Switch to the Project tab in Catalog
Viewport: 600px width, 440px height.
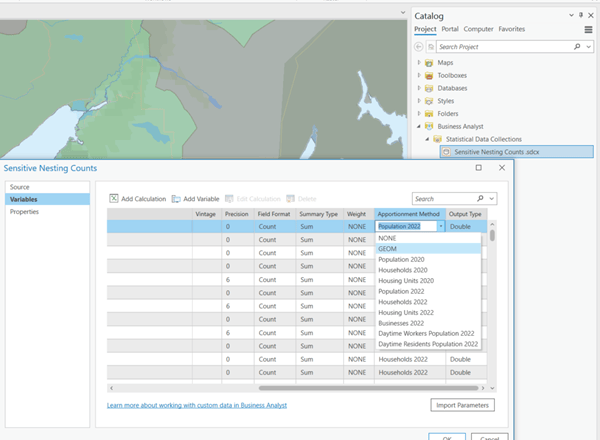pos(425,29)
